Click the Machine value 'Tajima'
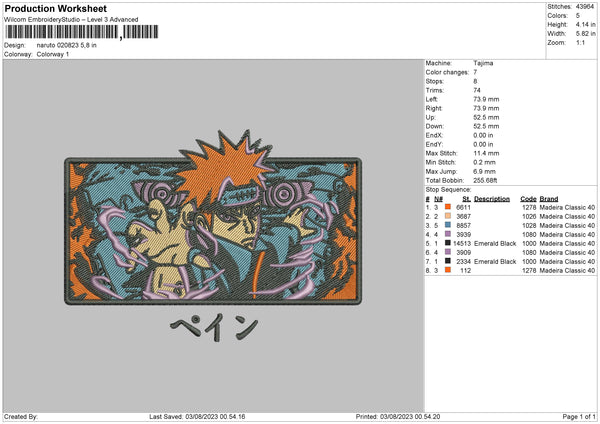 483,63
